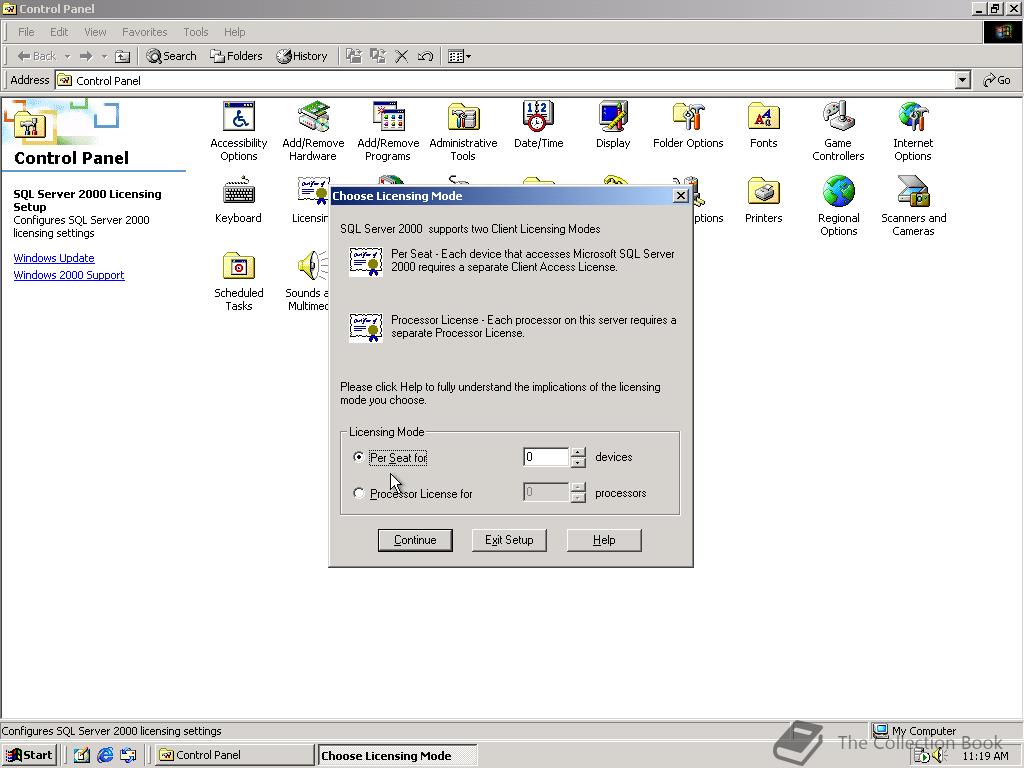Open Game Controllers icon
Viewport: 1024px width, 768px height.
pyautogui.click(x=838, y=131)
